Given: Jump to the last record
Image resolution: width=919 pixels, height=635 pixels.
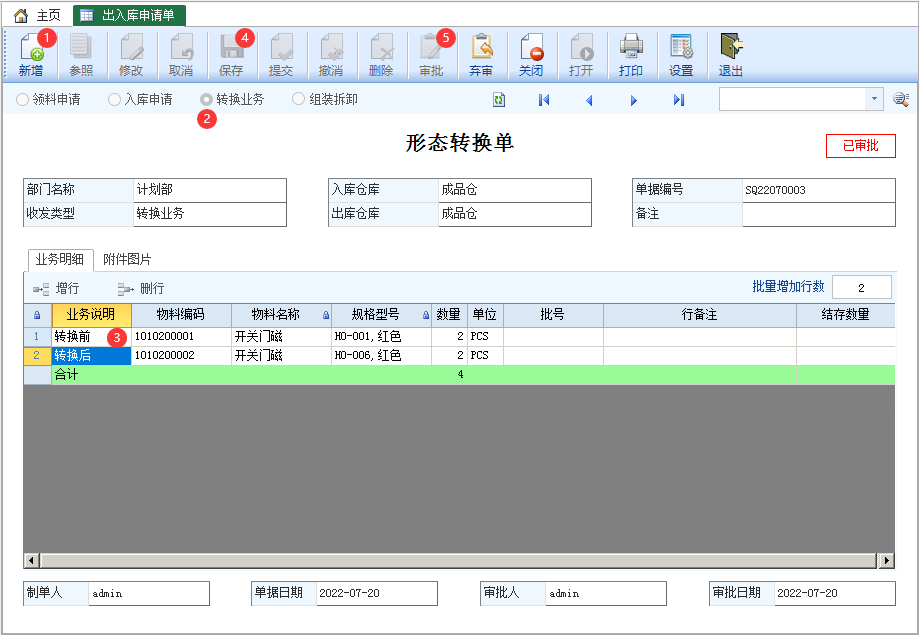Looking at the screenshot, I should (x=679, y=100).
